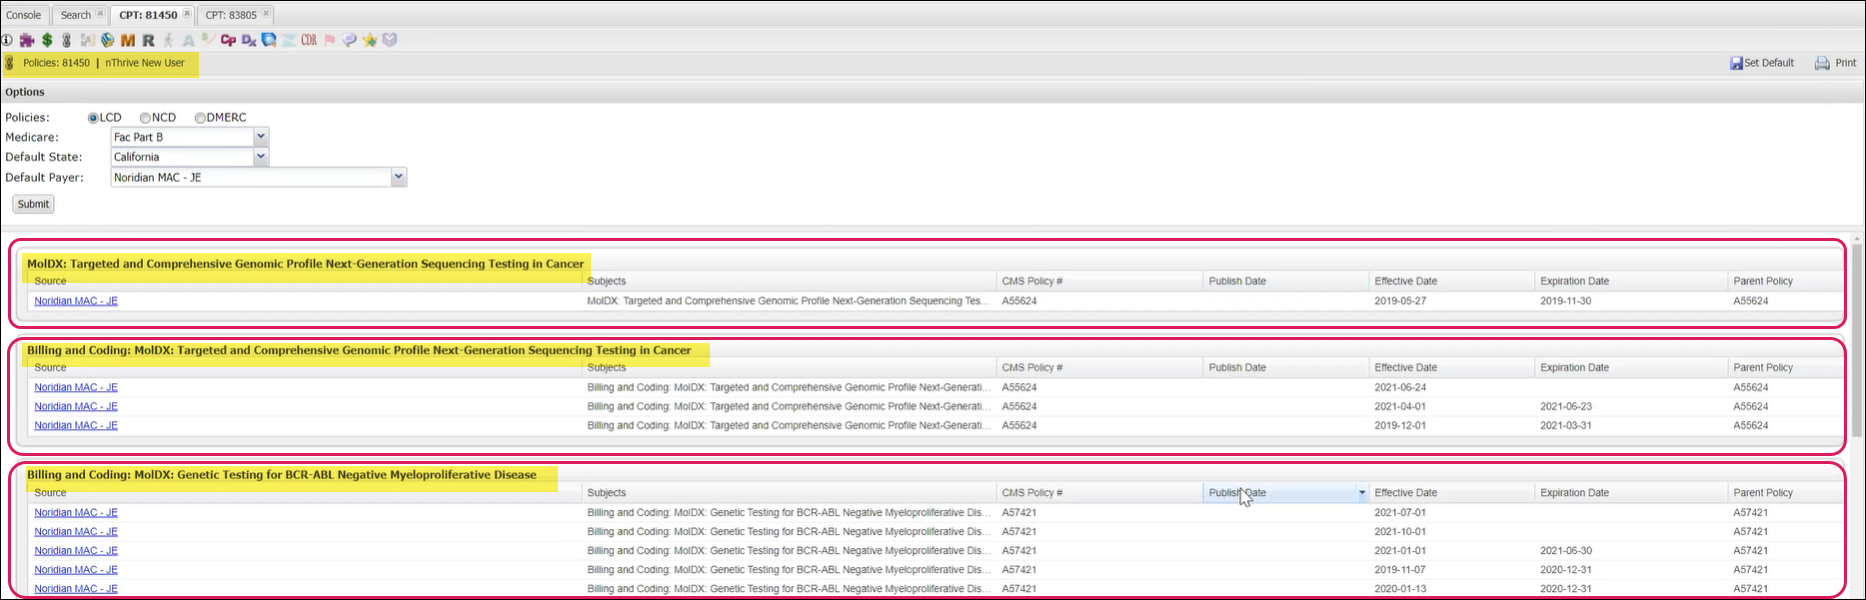Open the Default Payer dropdown
Viewport: 1866px width, 600px height.
(x=398, y=177)
